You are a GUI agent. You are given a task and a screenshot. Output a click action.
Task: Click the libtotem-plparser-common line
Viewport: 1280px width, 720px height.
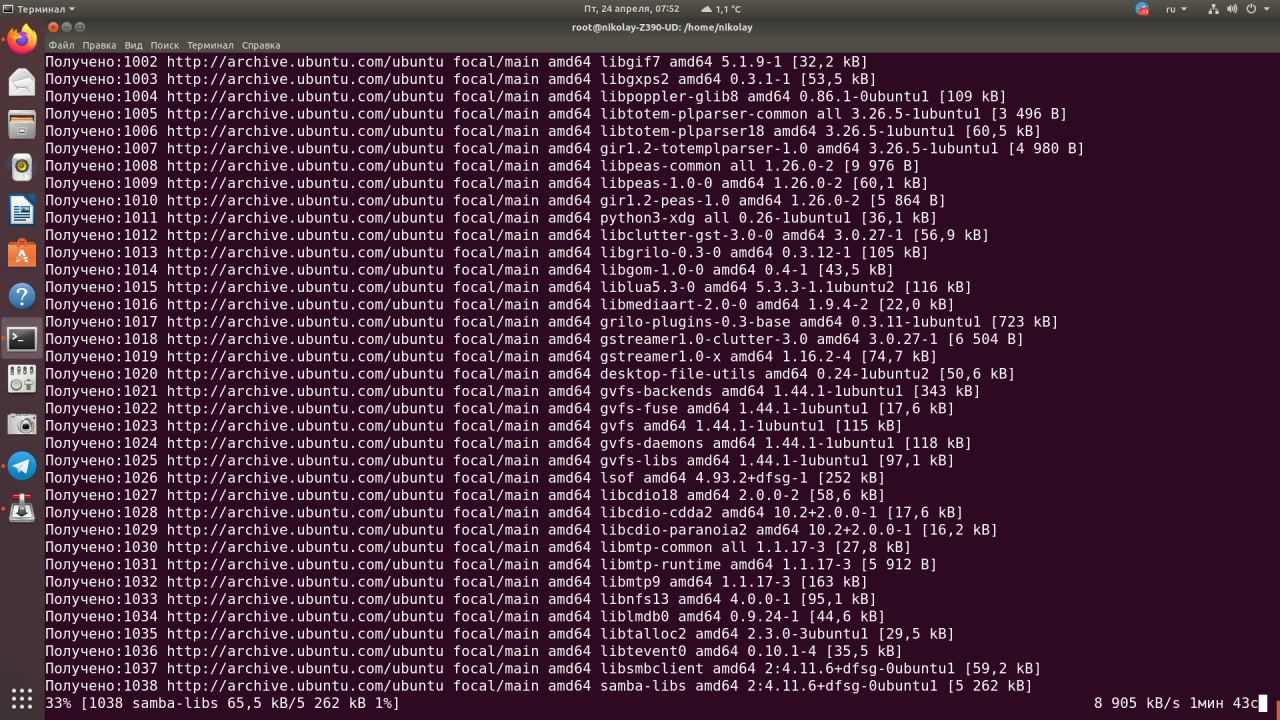[556, 114]
